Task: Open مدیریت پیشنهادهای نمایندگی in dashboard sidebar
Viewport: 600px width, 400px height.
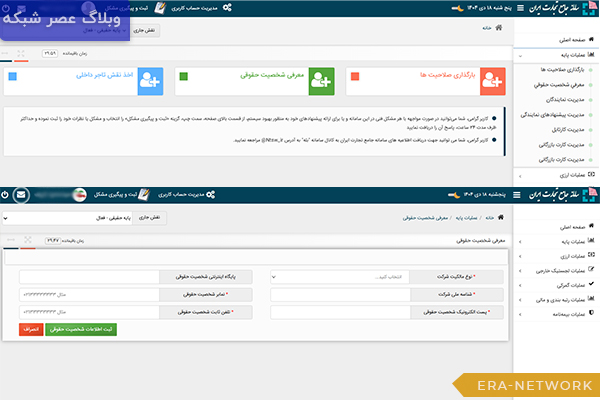Action: (552, 115)
